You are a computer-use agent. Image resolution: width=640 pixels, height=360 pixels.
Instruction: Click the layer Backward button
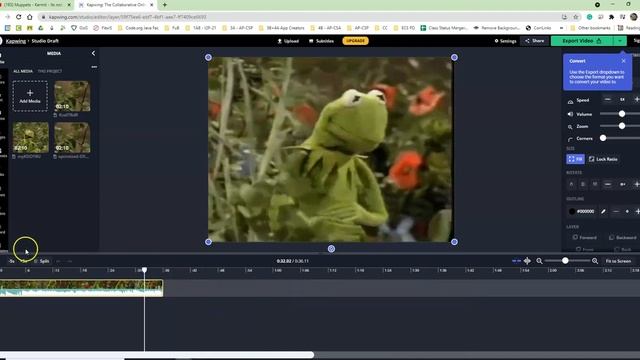(622, 237)
